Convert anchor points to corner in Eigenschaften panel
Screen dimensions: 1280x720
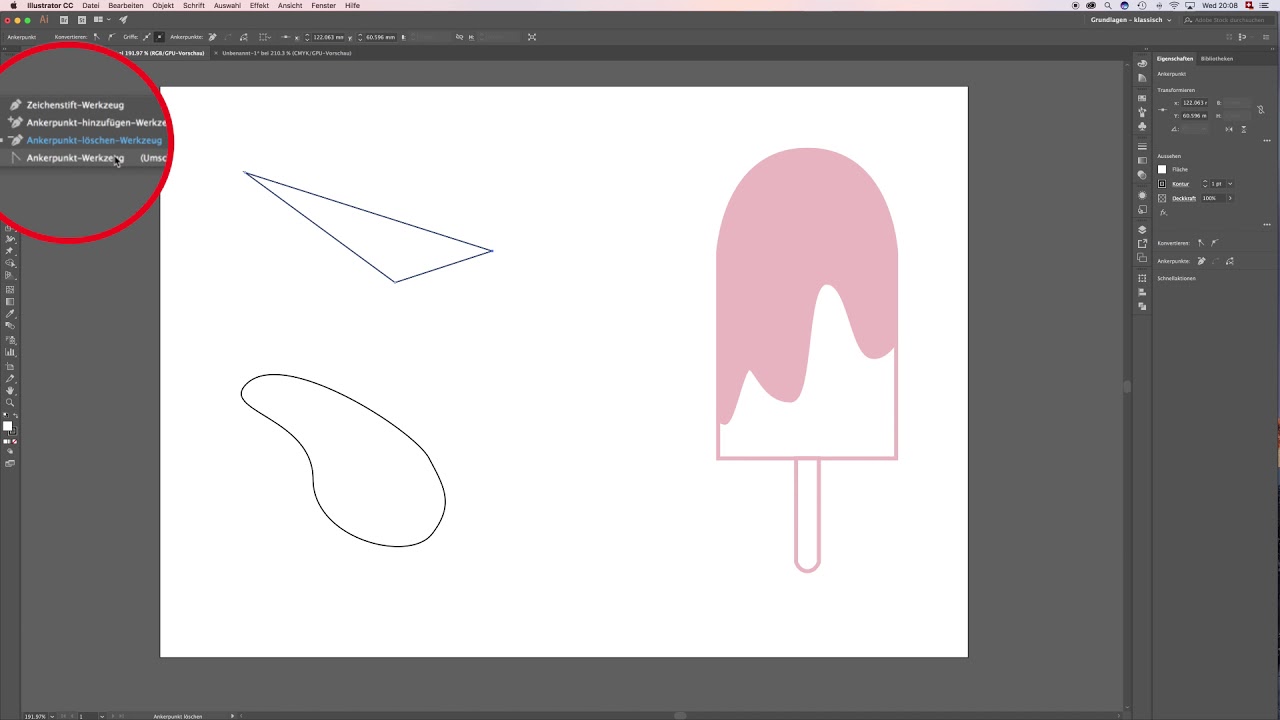(x=1201, y=243)
